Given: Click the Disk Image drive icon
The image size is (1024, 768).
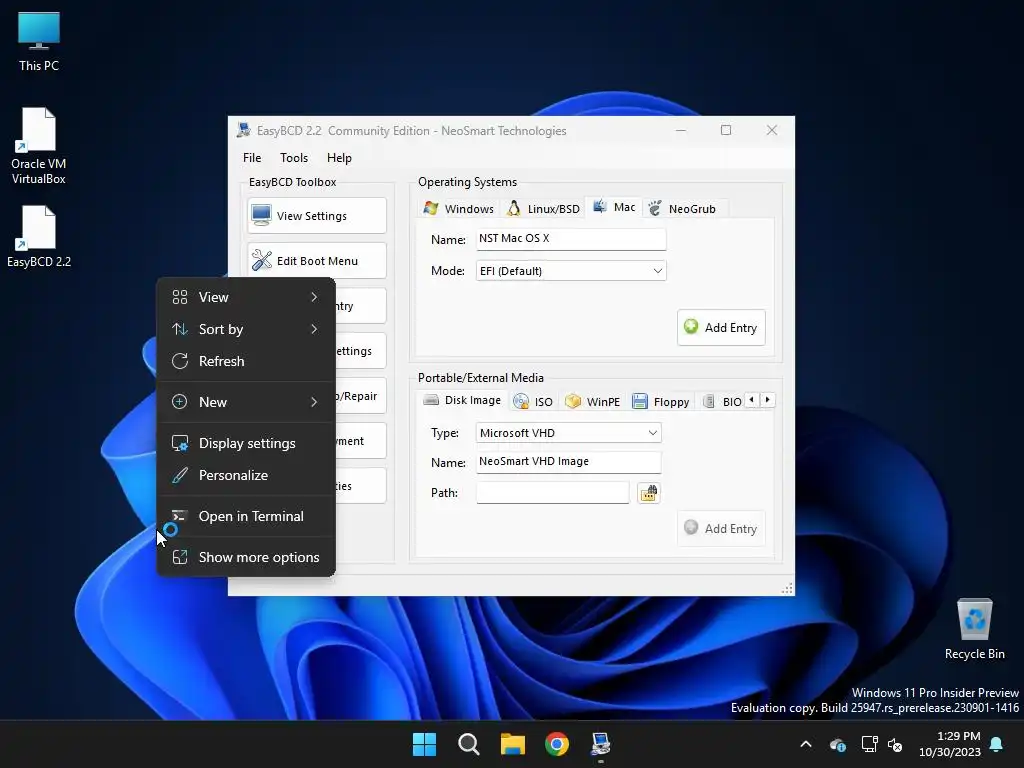Looking at the screenshot, I should pos(431,400).
